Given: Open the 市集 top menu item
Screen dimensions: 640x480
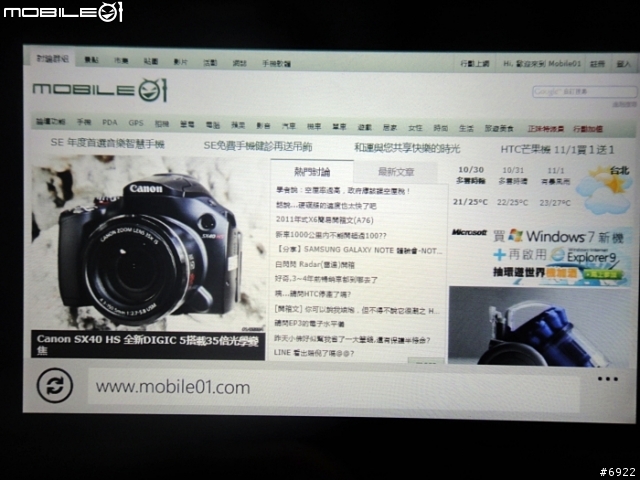Looking at the screenshot, I should tap(121, 61).
